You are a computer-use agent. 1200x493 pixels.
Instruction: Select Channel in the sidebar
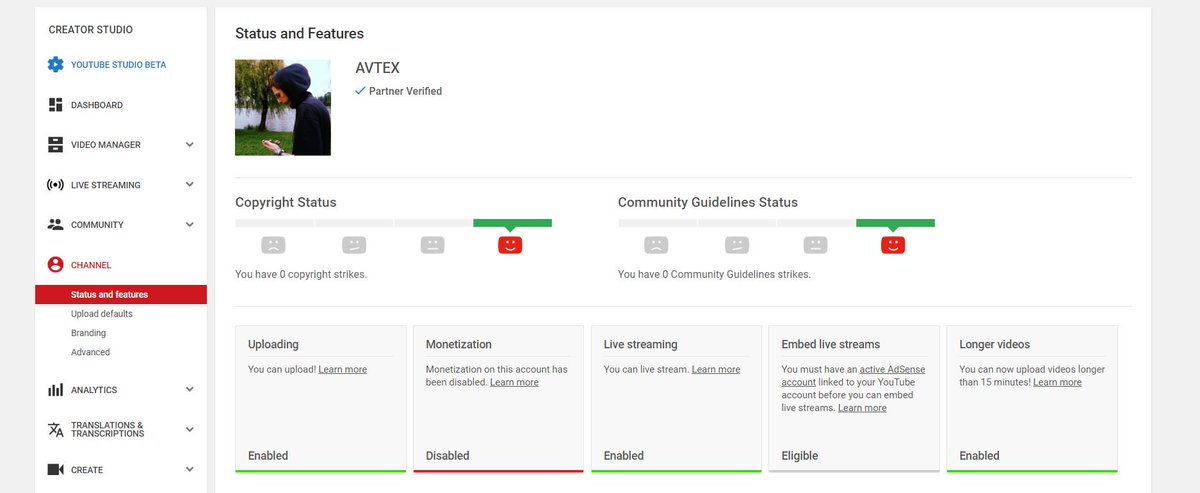(x=91, y=265)
